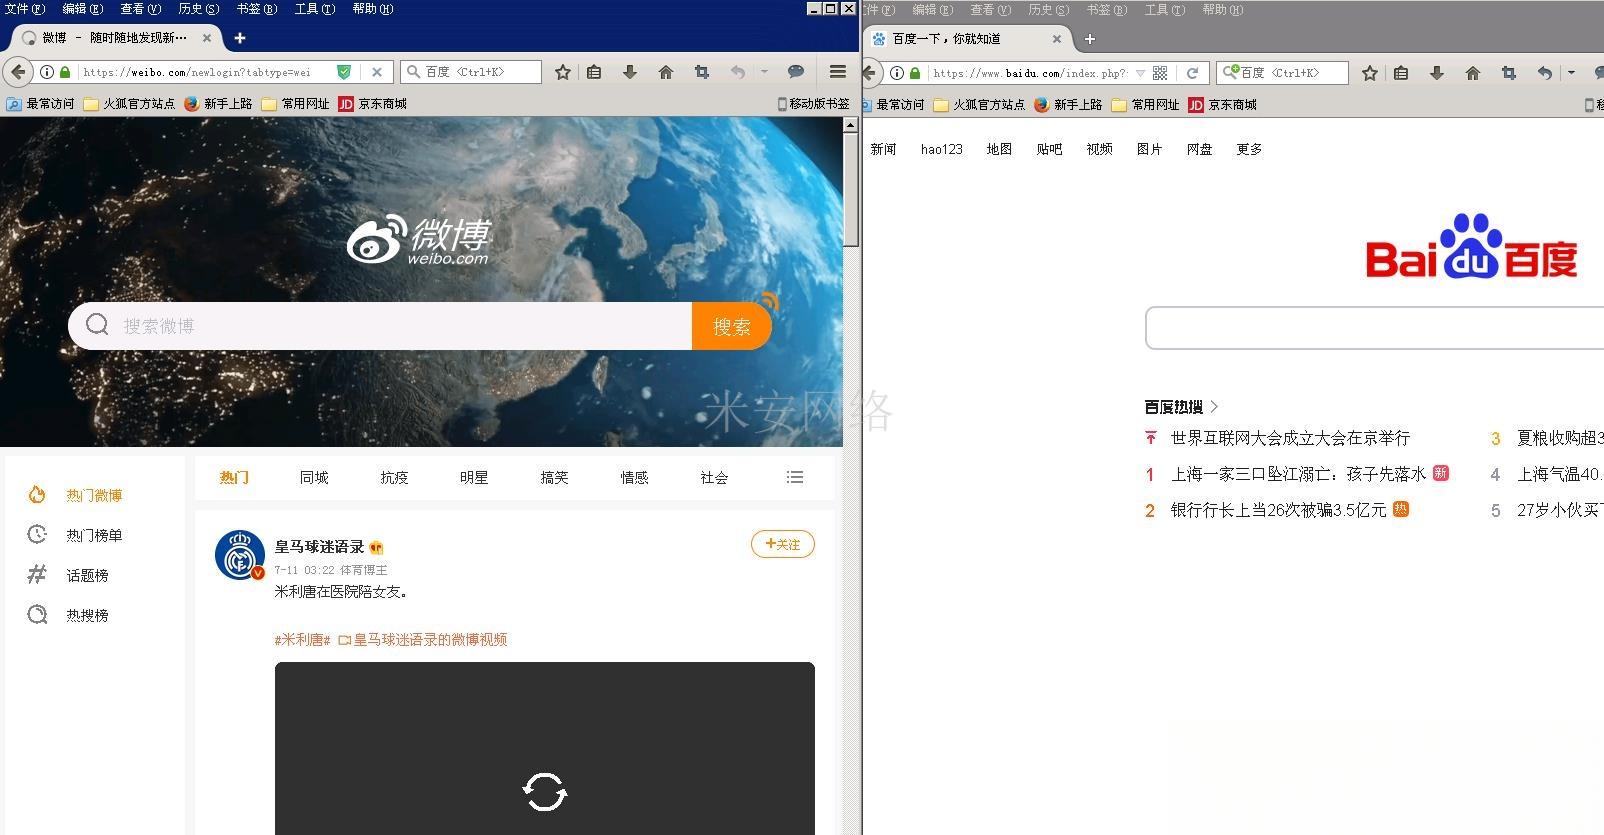Open the 常用网址 bookmark folder in the Weibo window
This screenshot has width=1604, height=835.
(295, 103)
